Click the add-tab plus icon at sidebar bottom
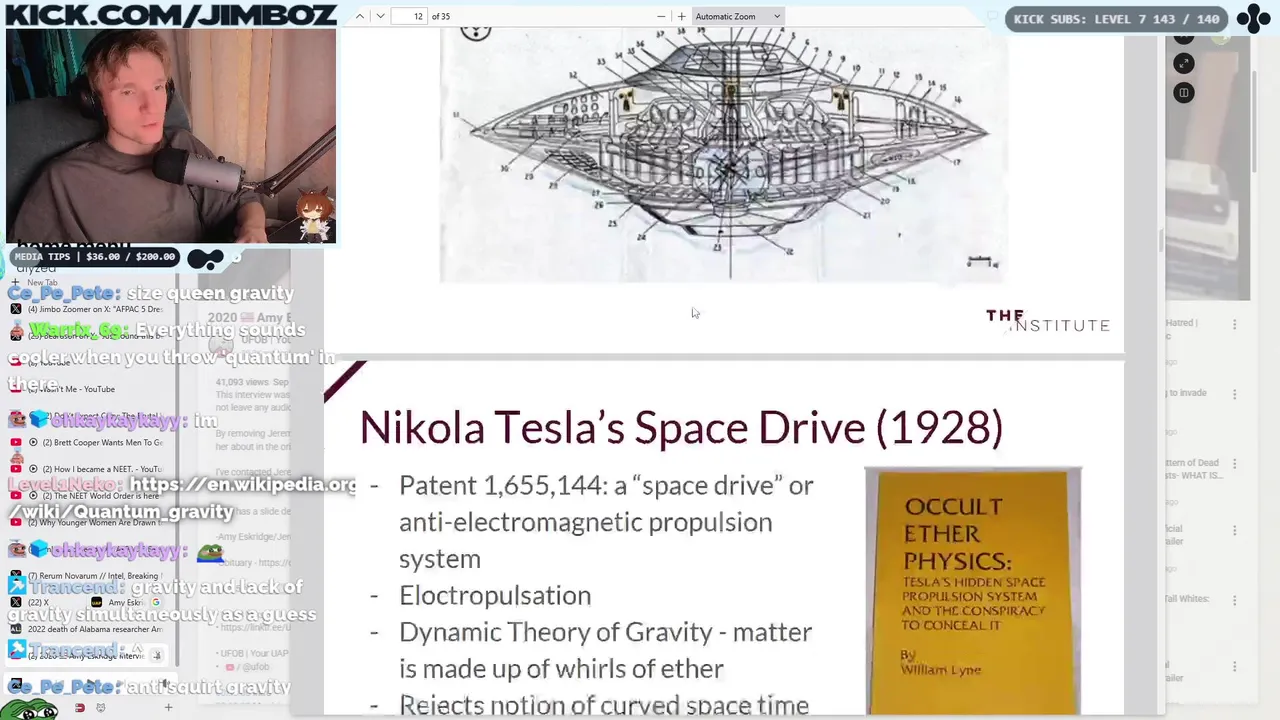 point(168,708)
